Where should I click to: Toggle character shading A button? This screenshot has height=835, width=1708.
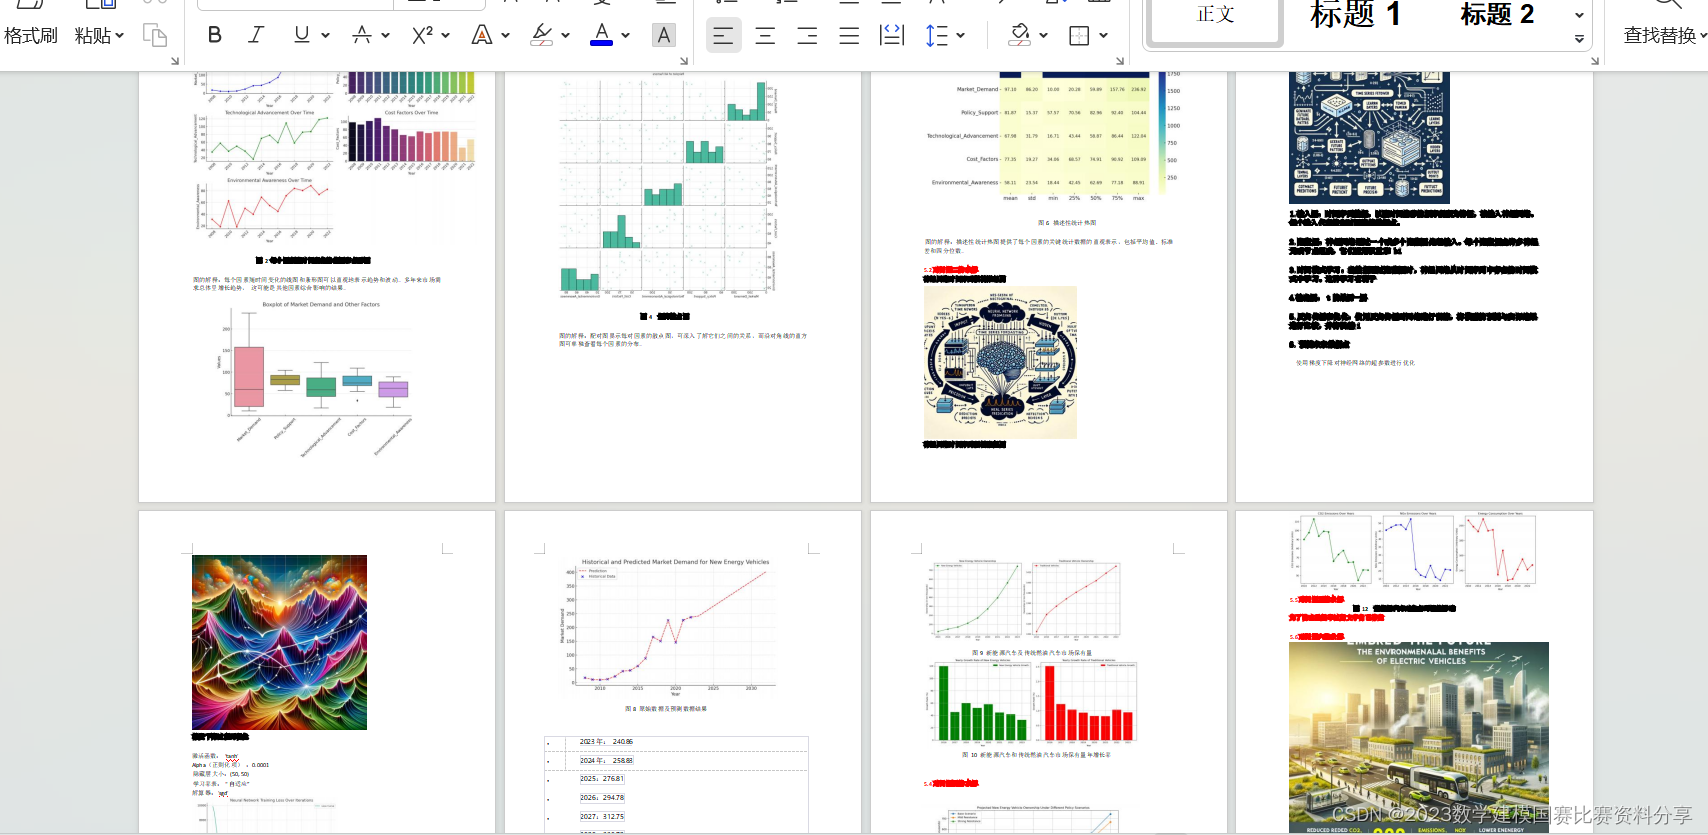click(663, 35)
